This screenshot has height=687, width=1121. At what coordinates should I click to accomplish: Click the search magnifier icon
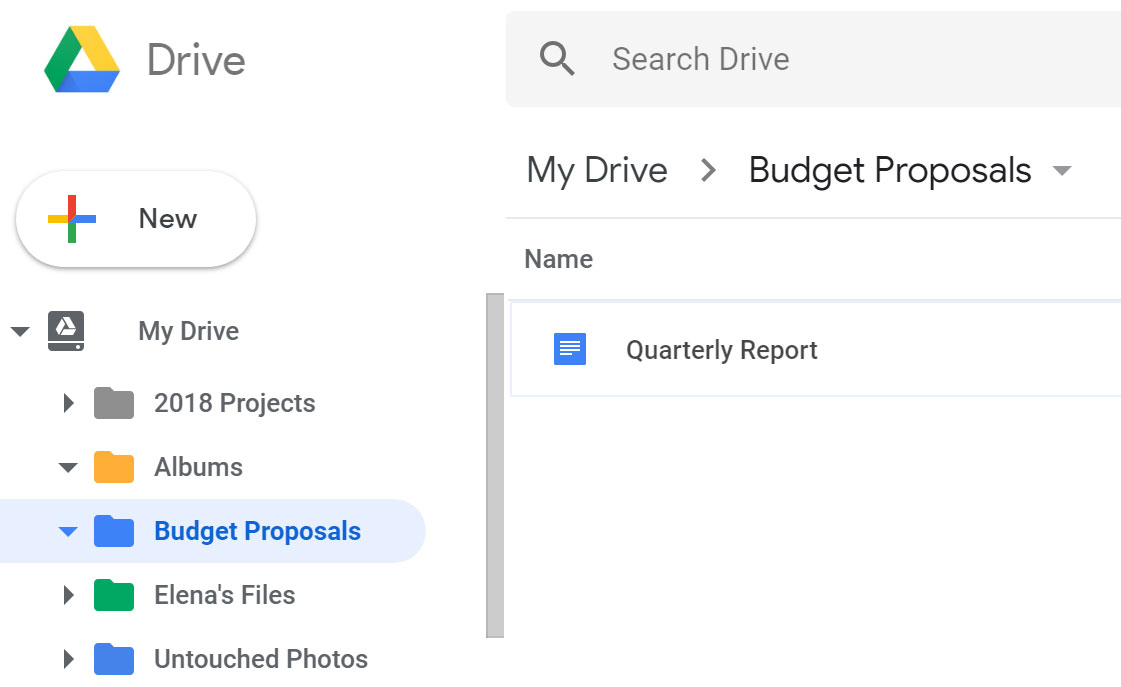pyautogui.click(x=557, y=59)
